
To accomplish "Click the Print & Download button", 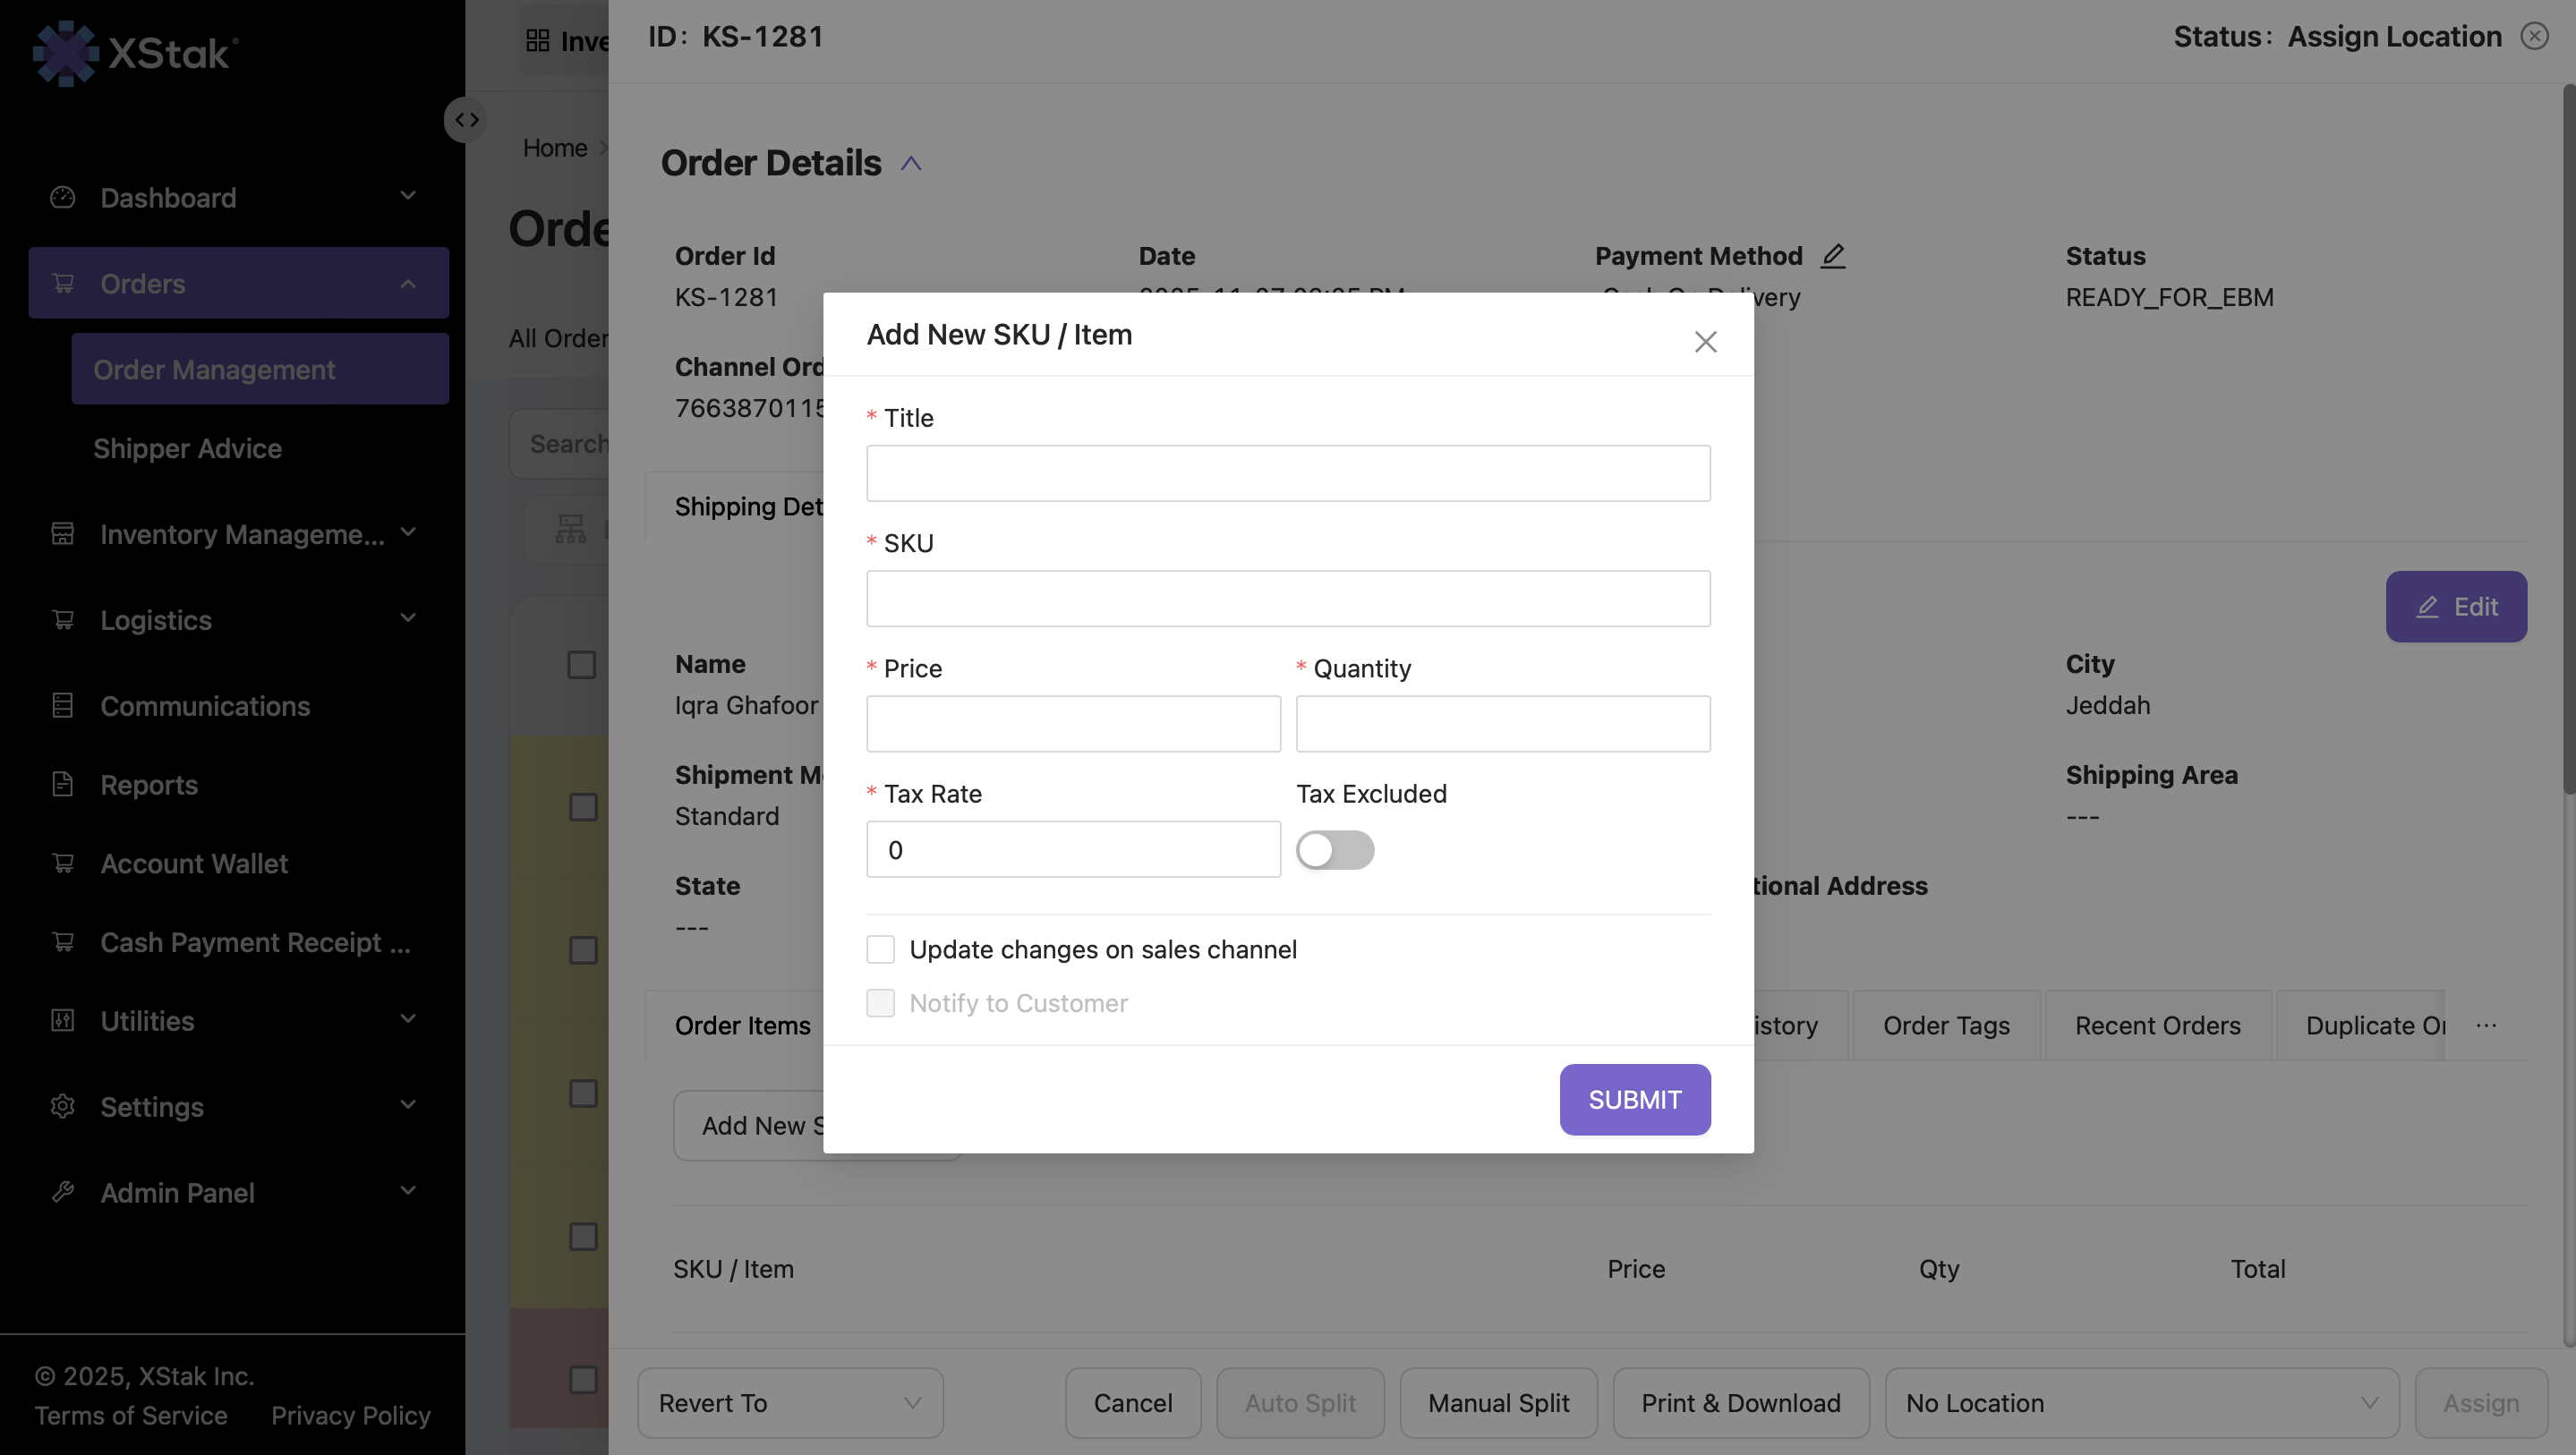I will 1740,1402.
